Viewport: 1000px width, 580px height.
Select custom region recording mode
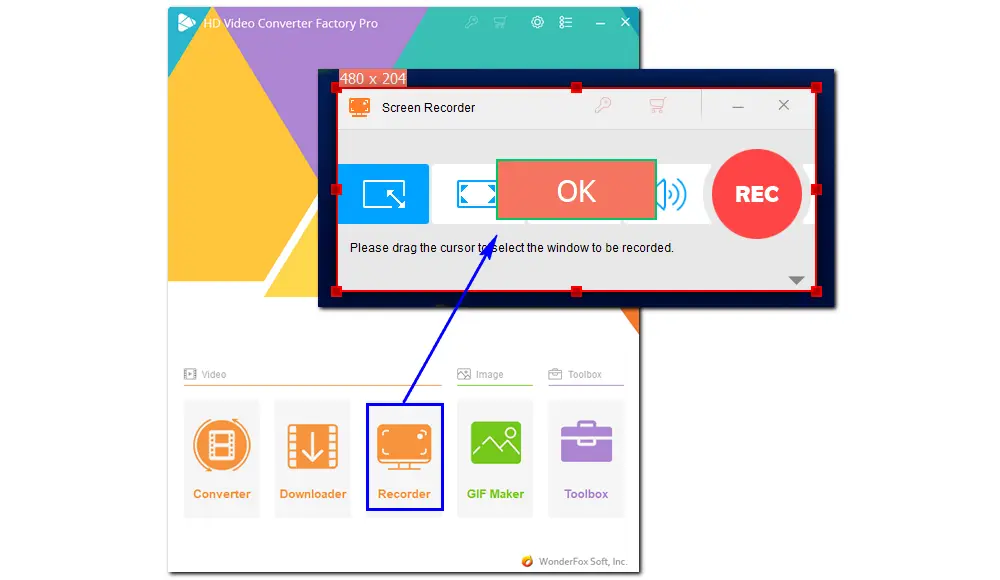pyautogui.click(x=383, y=194)
